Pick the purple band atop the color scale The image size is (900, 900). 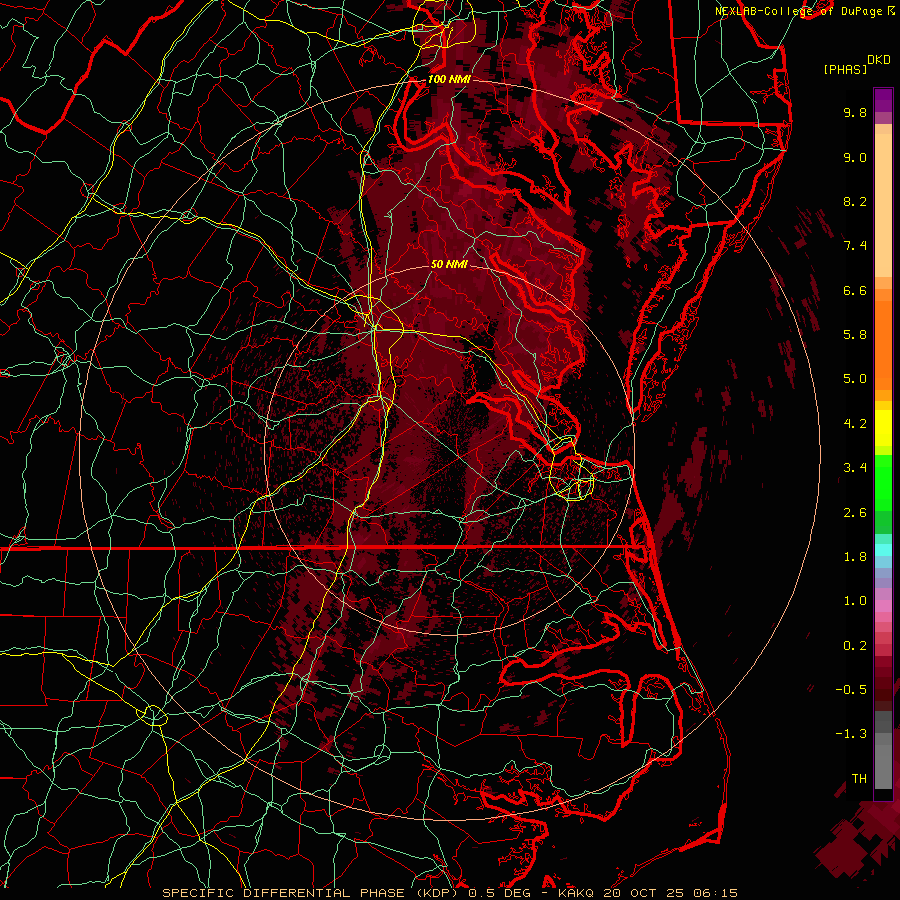pyautogui.click(x=883, y=100)
